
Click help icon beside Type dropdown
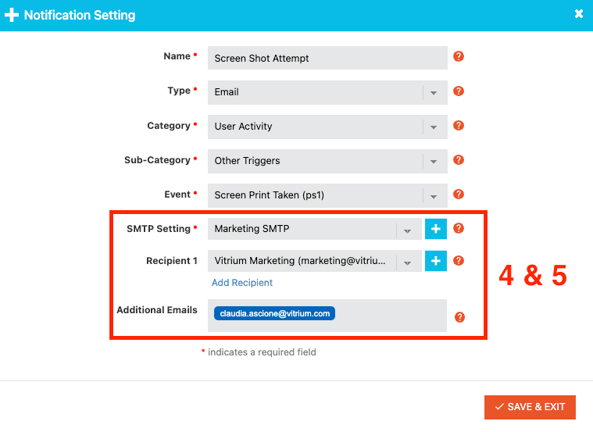[458, 91]
